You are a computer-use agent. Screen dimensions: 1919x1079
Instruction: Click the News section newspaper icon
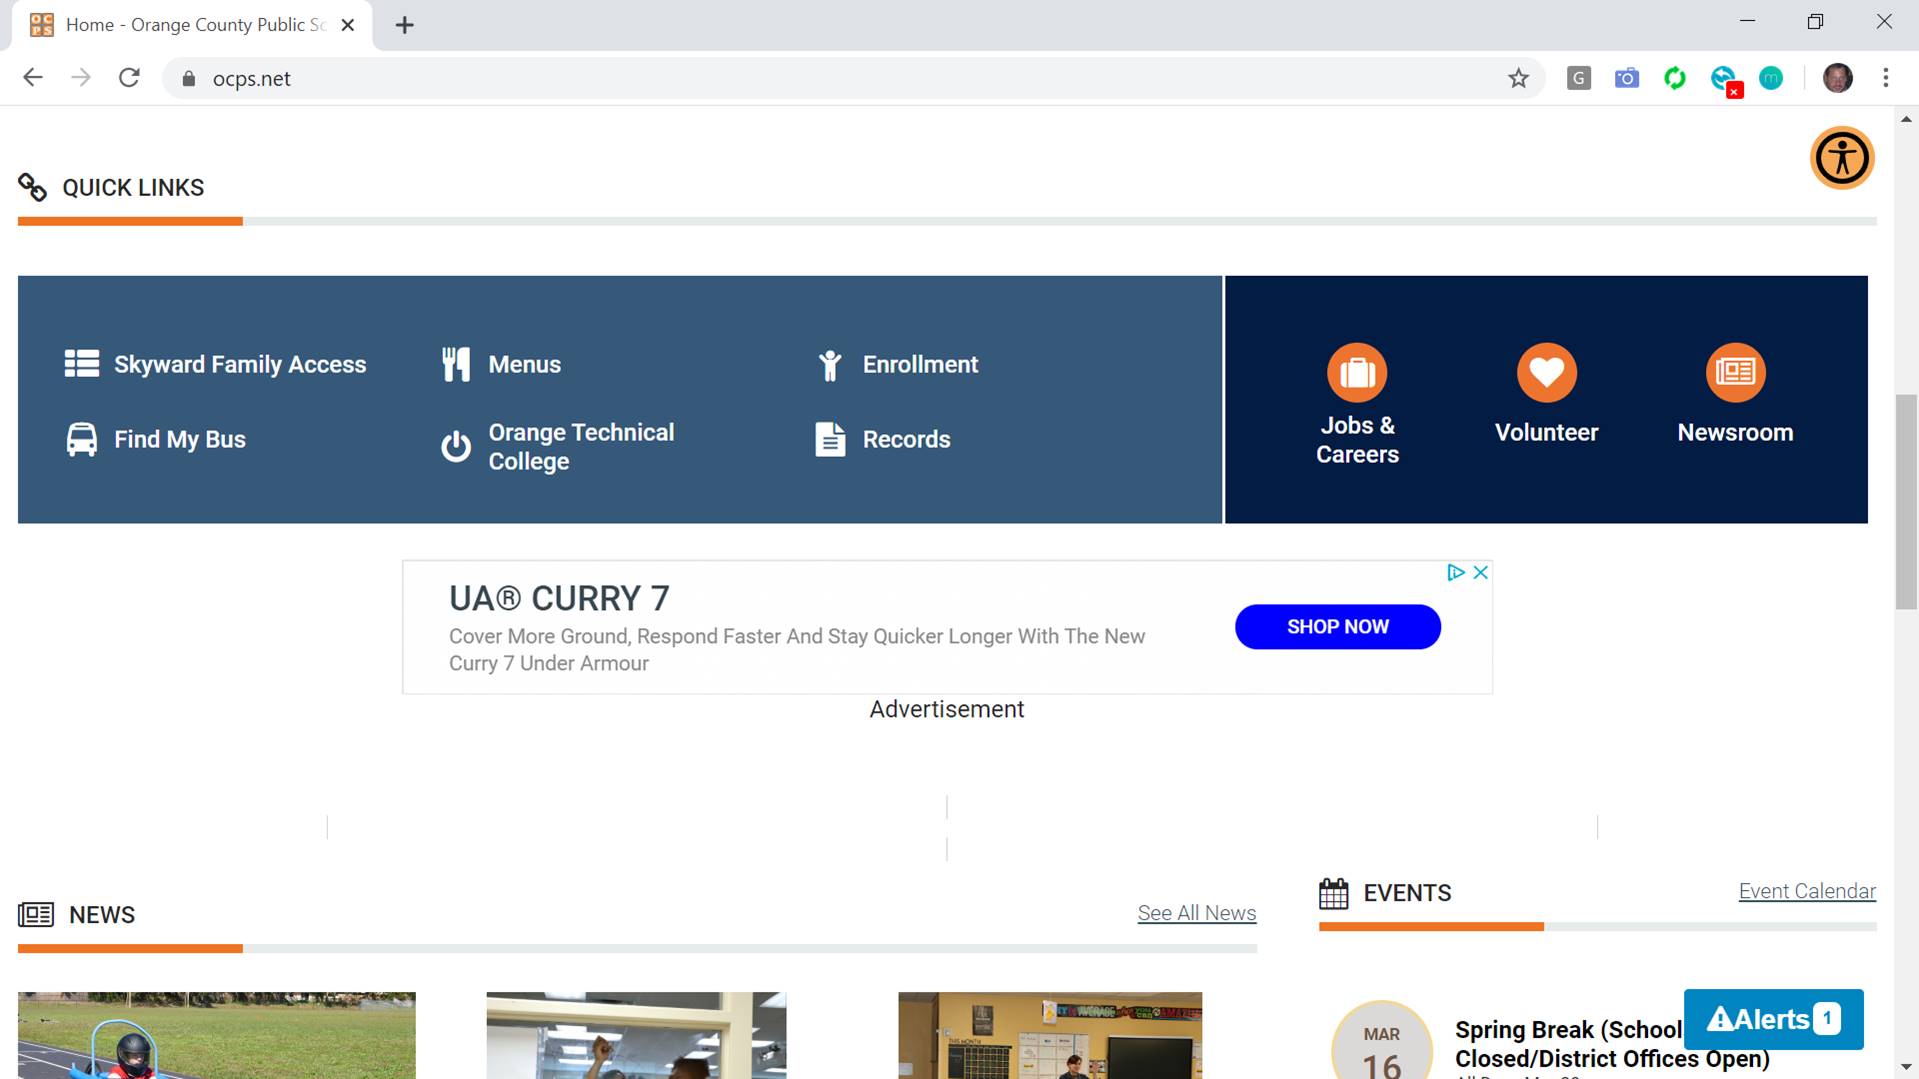(x=36, y=914)
